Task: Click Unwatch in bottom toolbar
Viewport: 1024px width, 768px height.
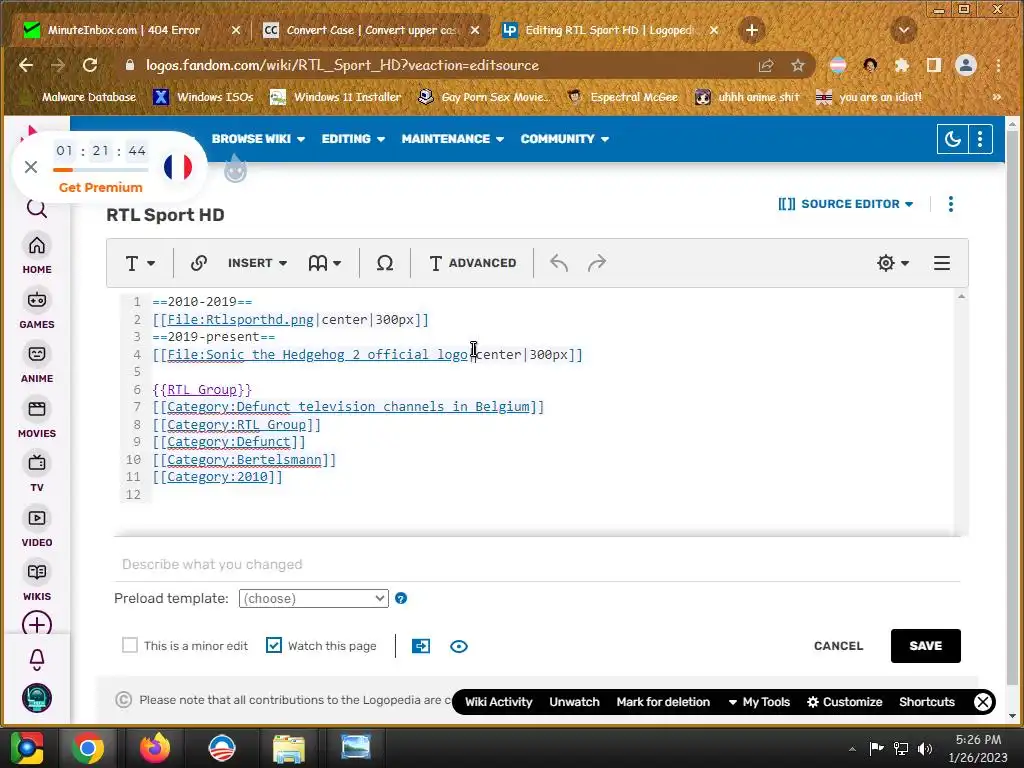Action: 574,702
